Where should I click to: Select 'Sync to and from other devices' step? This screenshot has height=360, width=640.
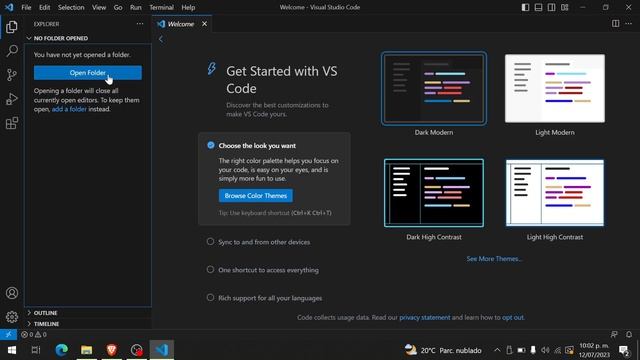click(264, 242)
